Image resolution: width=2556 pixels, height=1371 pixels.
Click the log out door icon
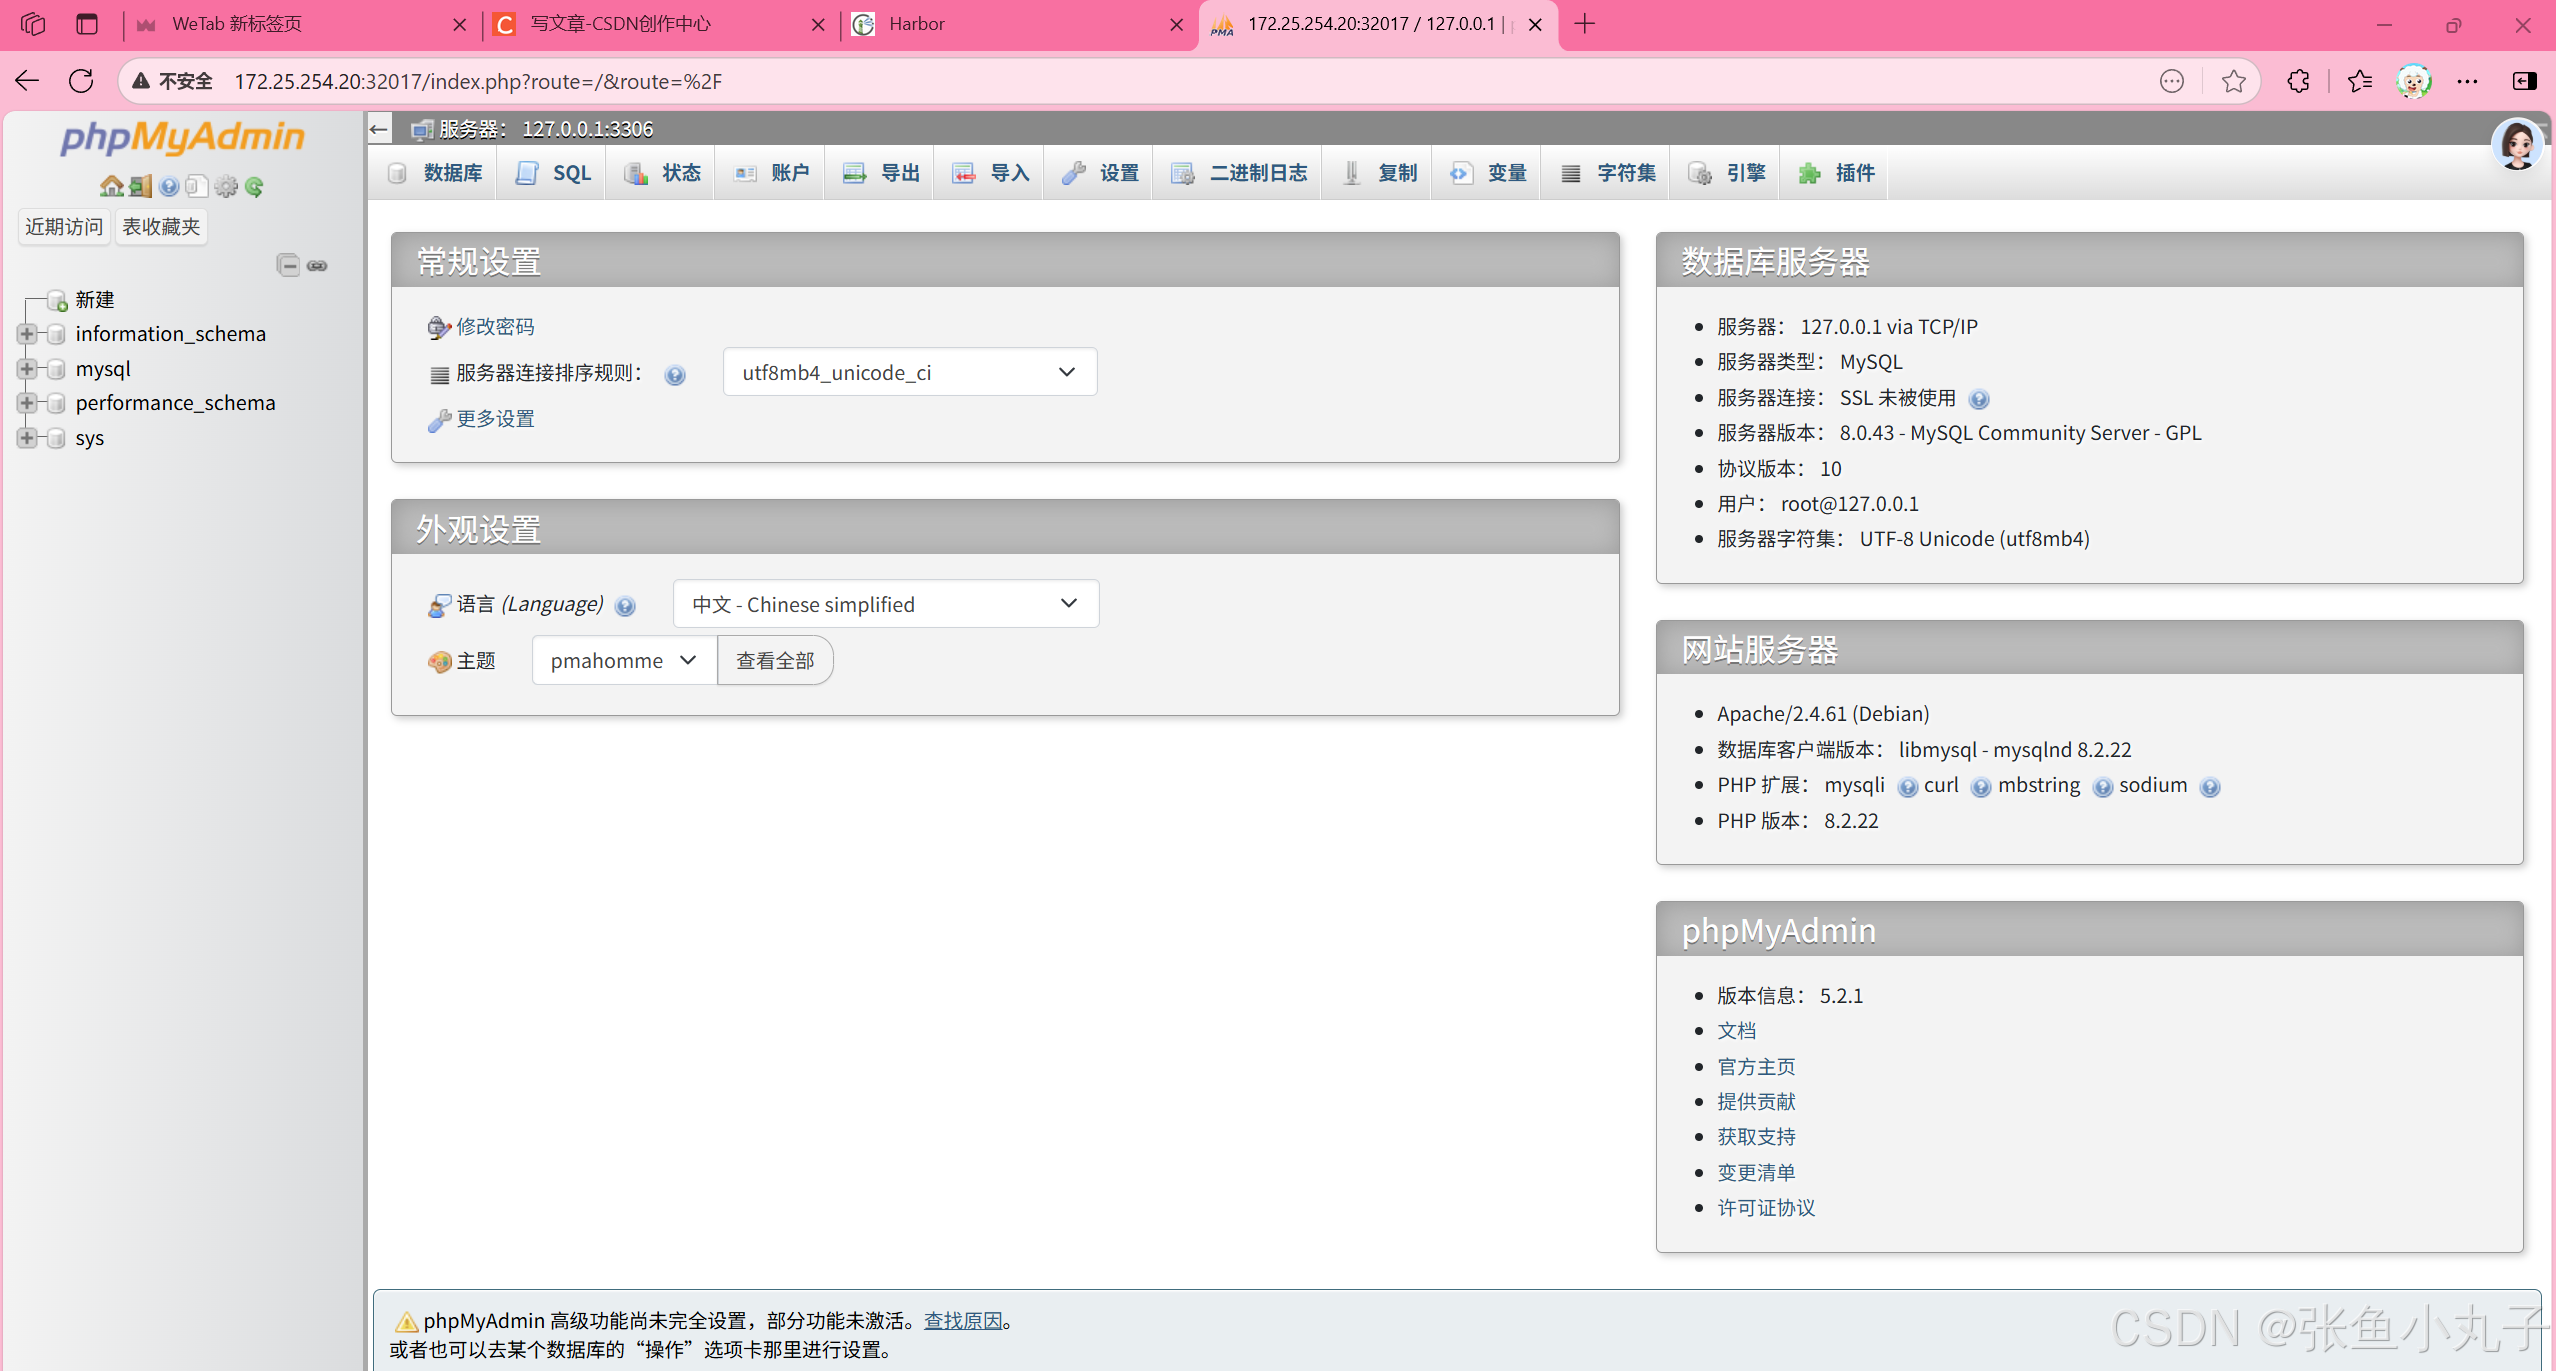coord(140,186)
